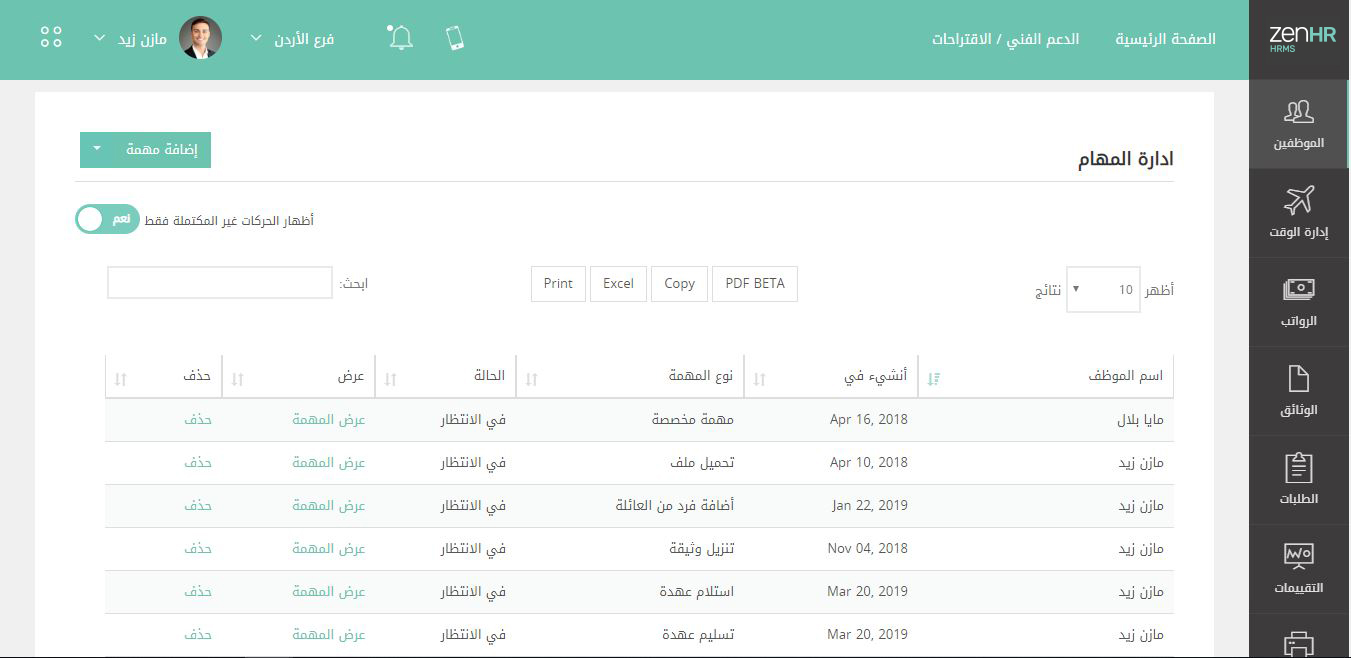Click the PDF BETA button
The width and height of the screenshot is (1351, 658).
point(755,284)
